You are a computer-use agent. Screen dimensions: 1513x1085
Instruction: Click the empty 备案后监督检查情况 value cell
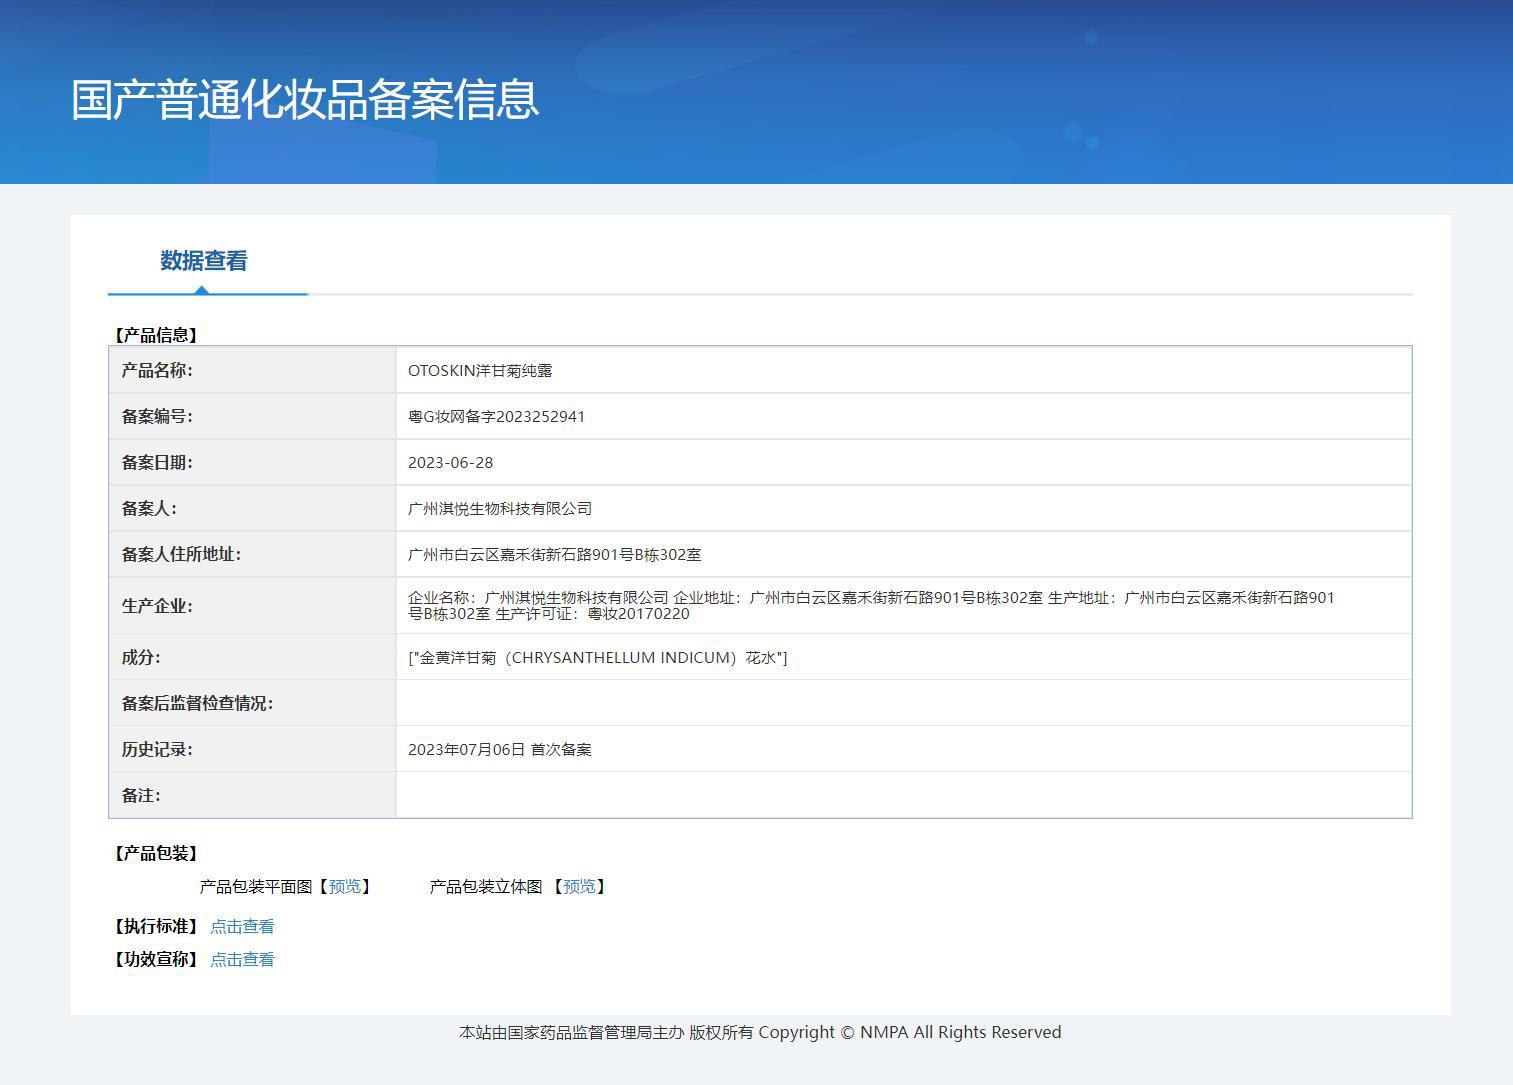[x=903, y=703]
